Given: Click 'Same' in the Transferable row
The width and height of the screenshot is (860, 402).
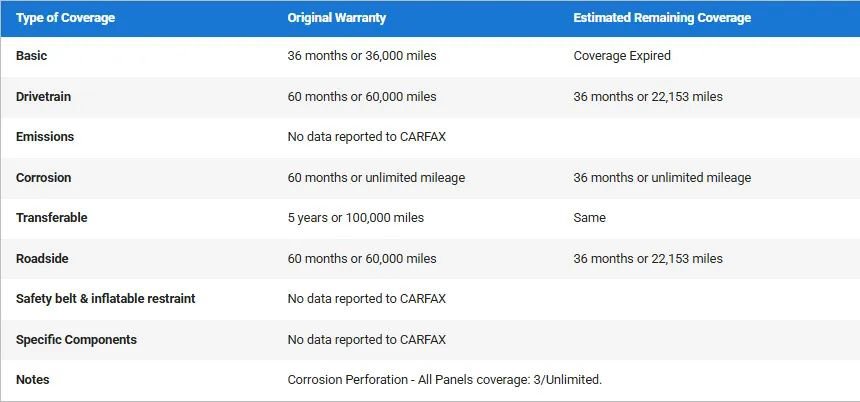Looking at the screenshot, I should pos(589,218).
